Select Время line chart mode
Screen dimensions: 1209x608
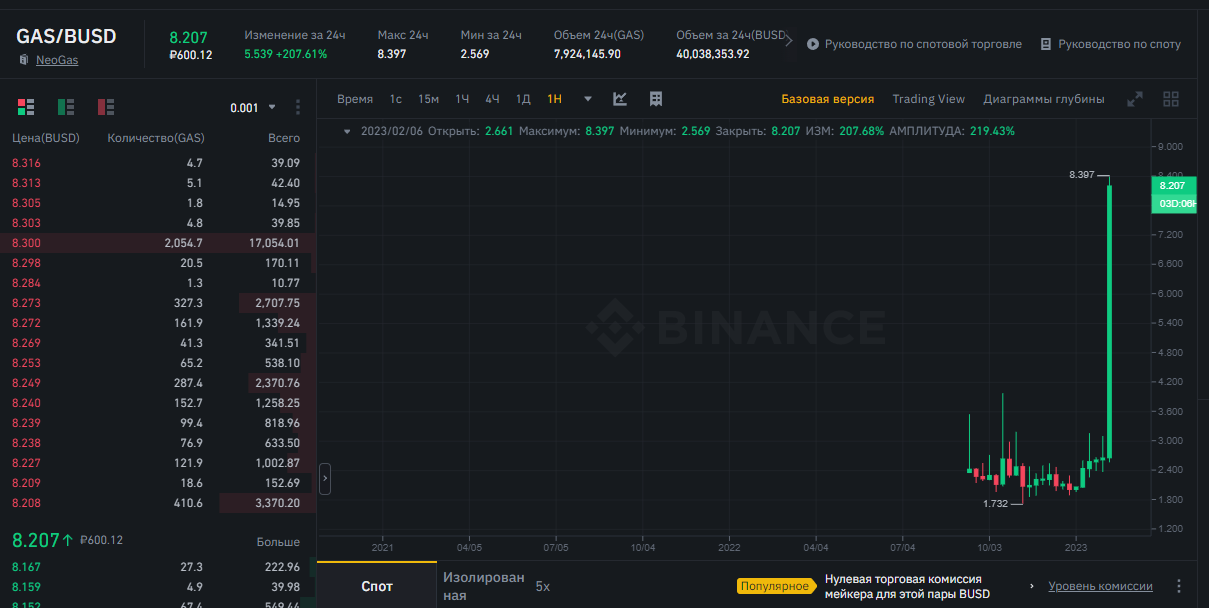click(x=355, y=99)
